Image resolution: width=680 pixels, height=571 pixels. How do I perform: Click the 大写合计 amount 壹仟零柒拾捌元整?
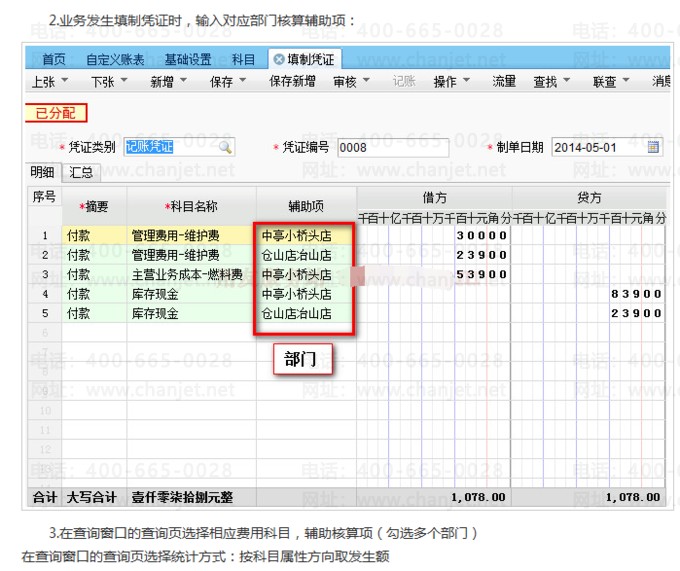click(x=182, y=497)
